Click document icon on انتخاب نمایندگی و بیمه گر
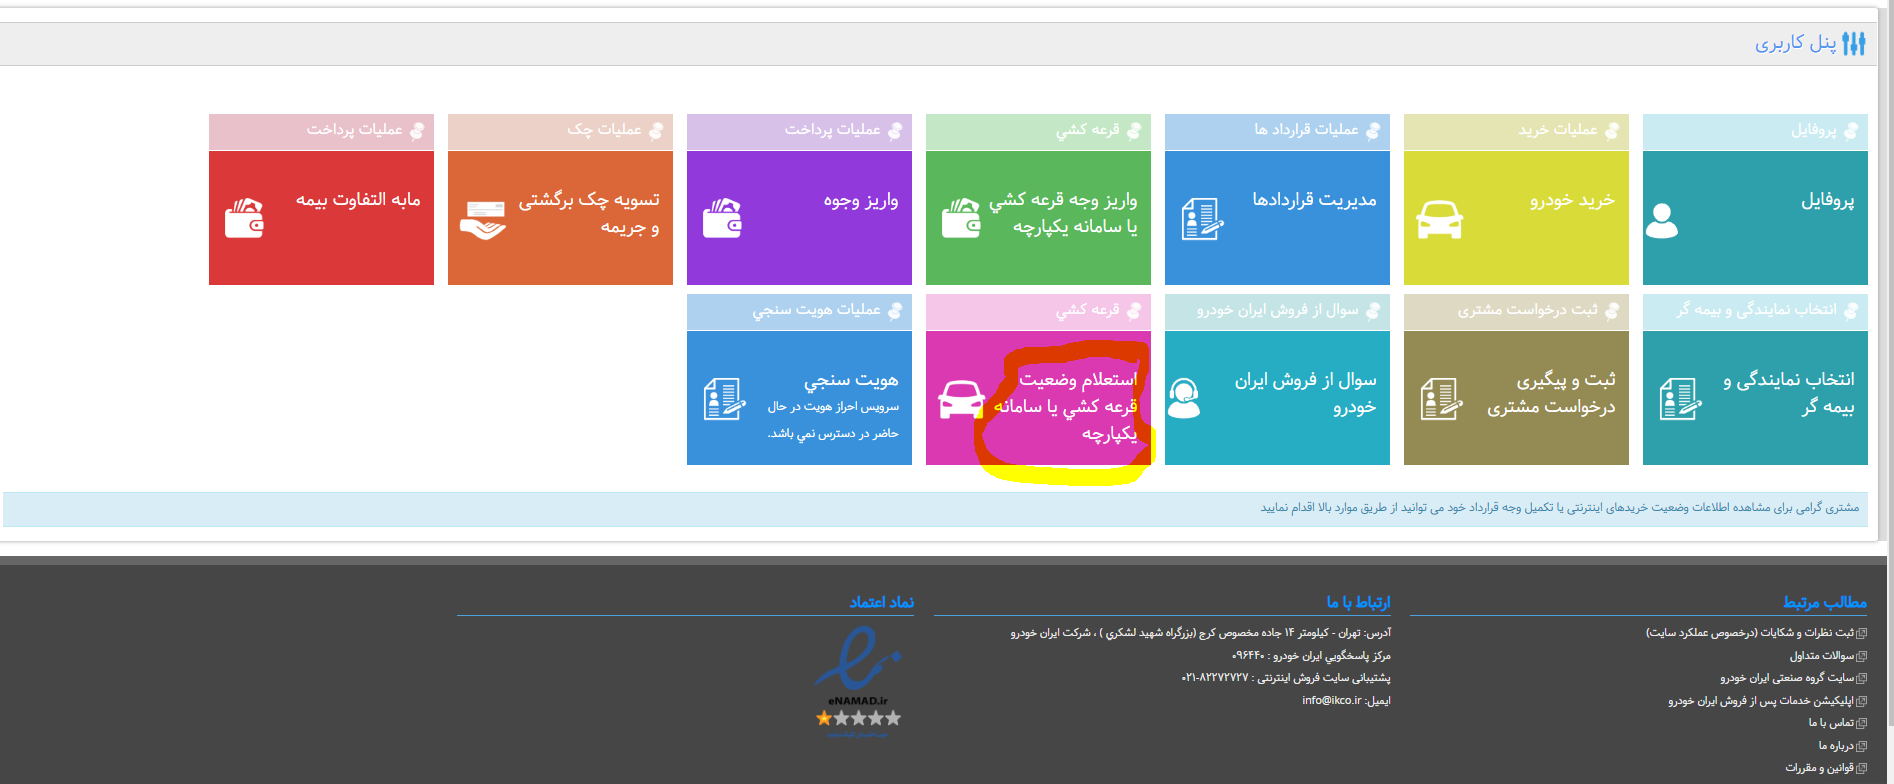 1680,399
